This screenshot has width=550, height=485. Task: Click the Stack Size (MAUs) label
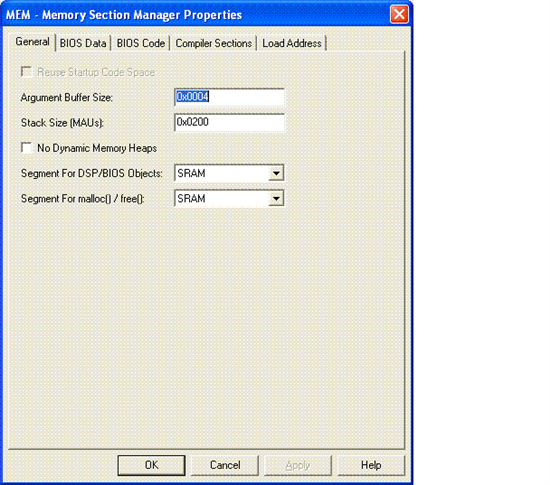click(x=62, y=123)
